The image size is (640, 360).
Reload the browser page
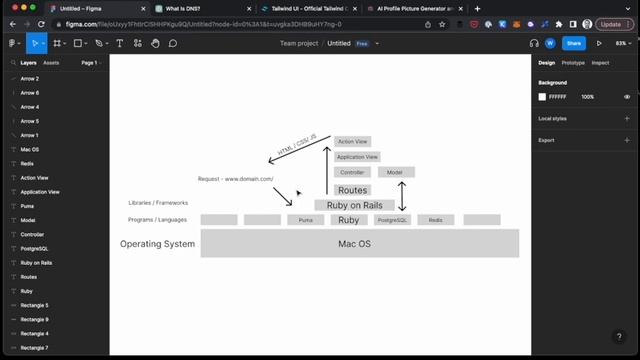(41, 24)
